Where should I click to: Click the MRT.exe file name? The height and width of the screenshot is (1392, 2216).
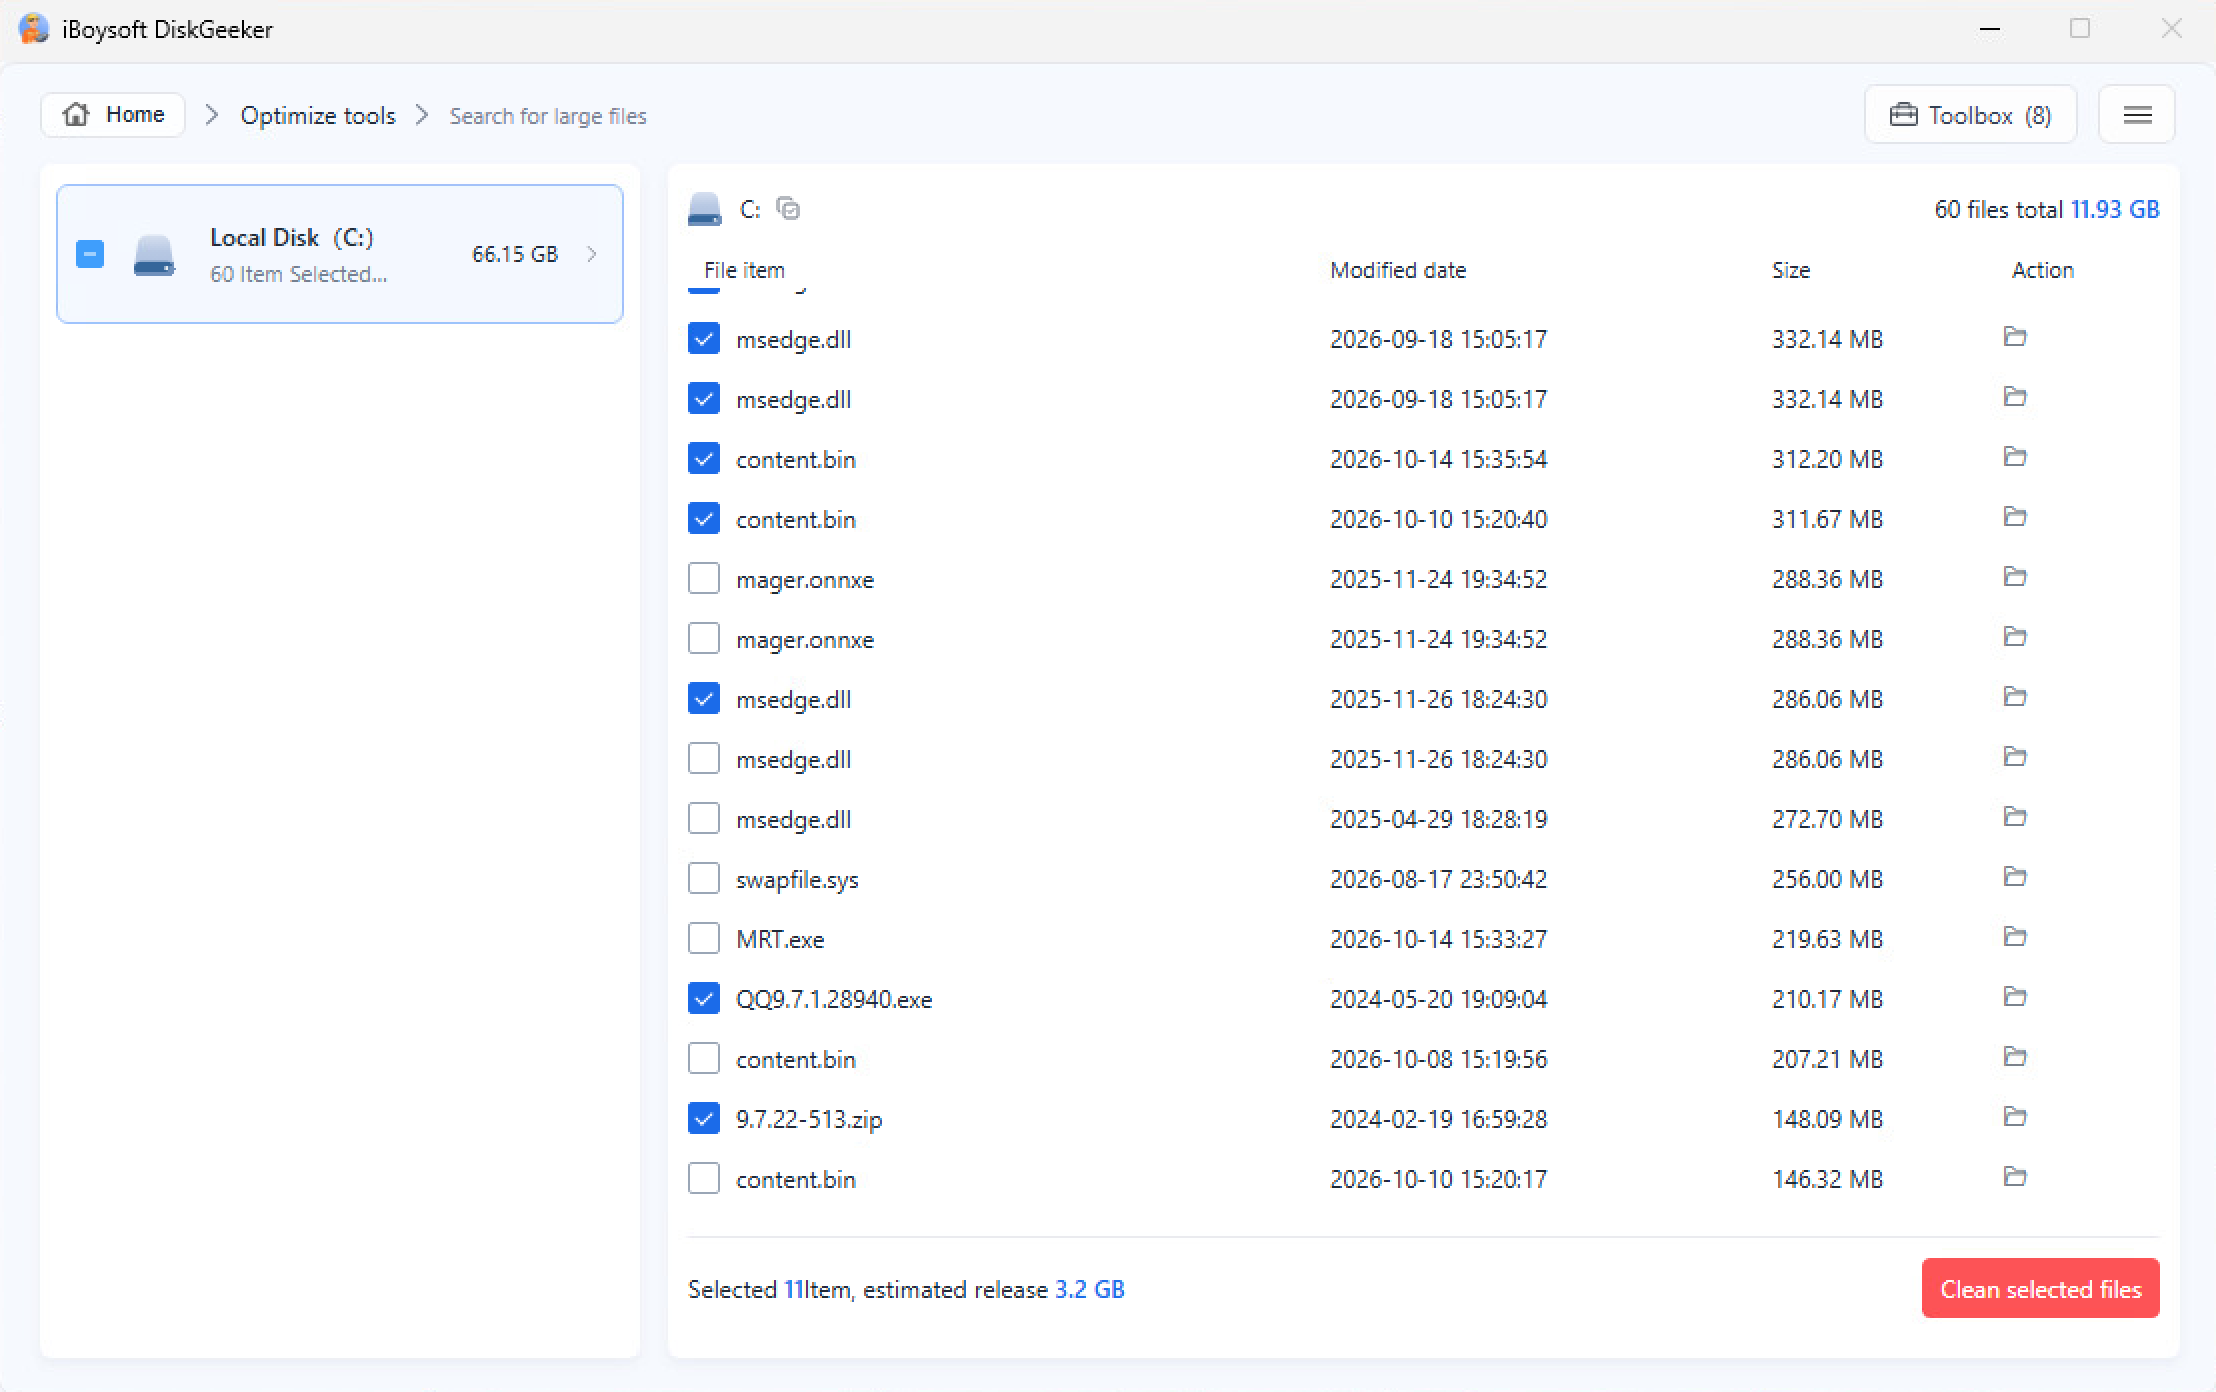pos(780,940)
